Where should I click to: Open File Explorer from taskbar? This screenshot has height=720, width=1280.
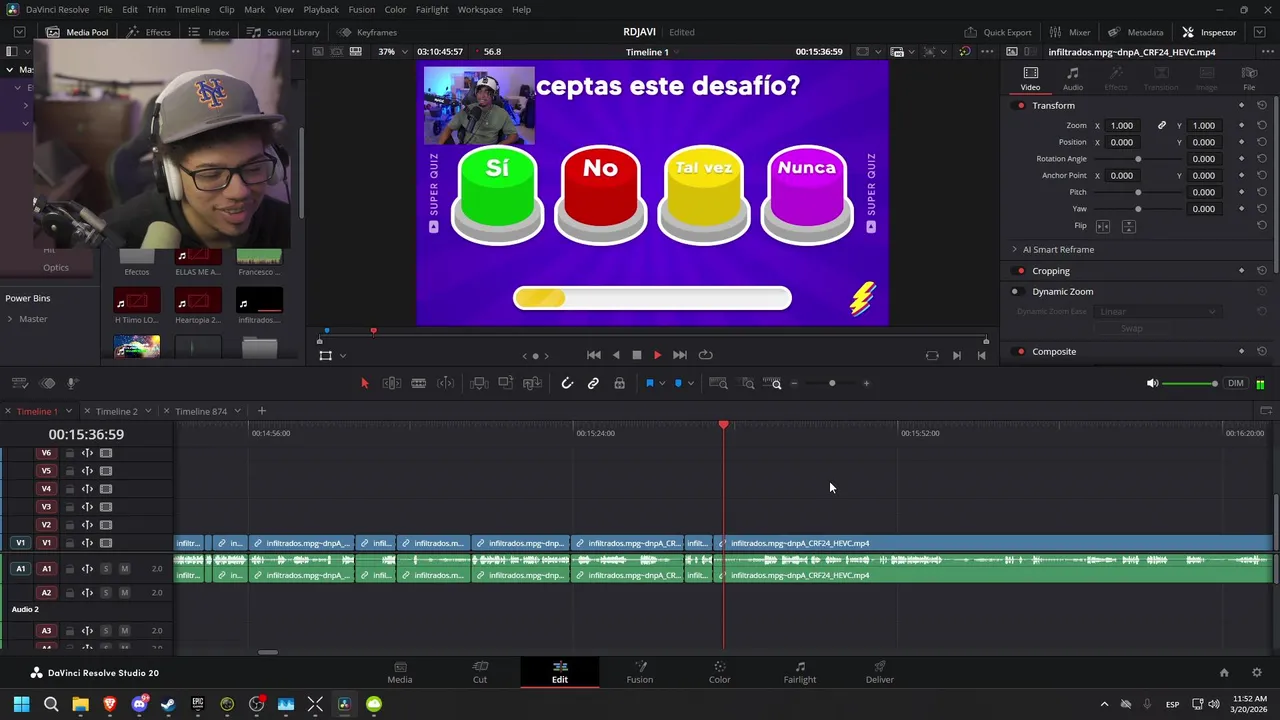coord(80,704)
